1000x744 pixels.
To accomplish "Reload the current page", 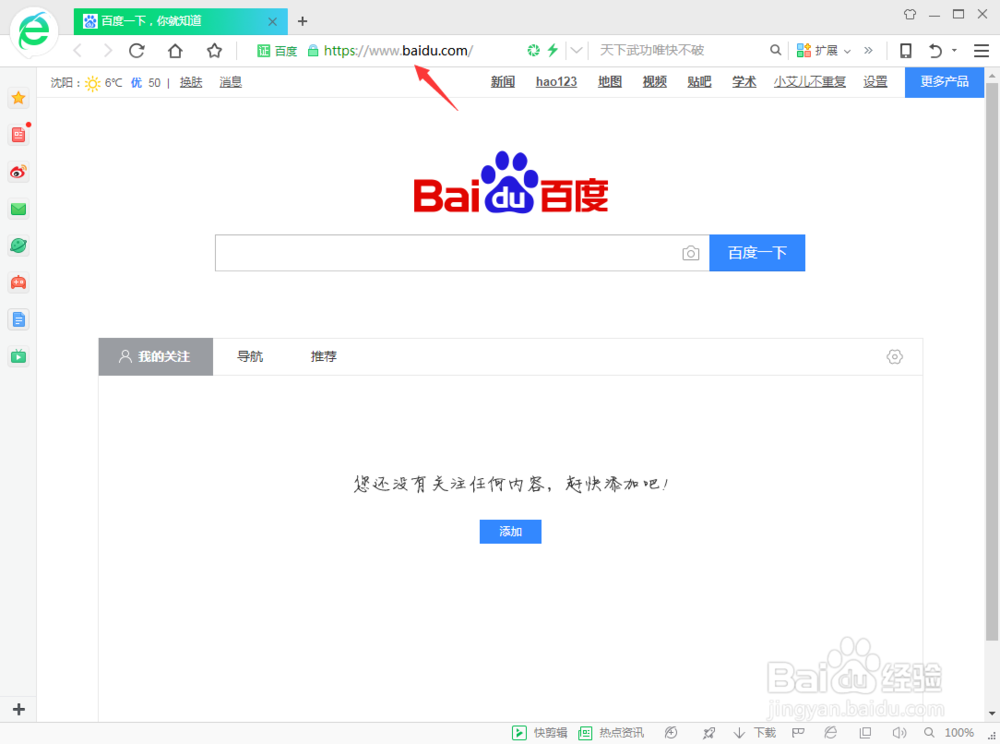I will (x=137, y=50).
